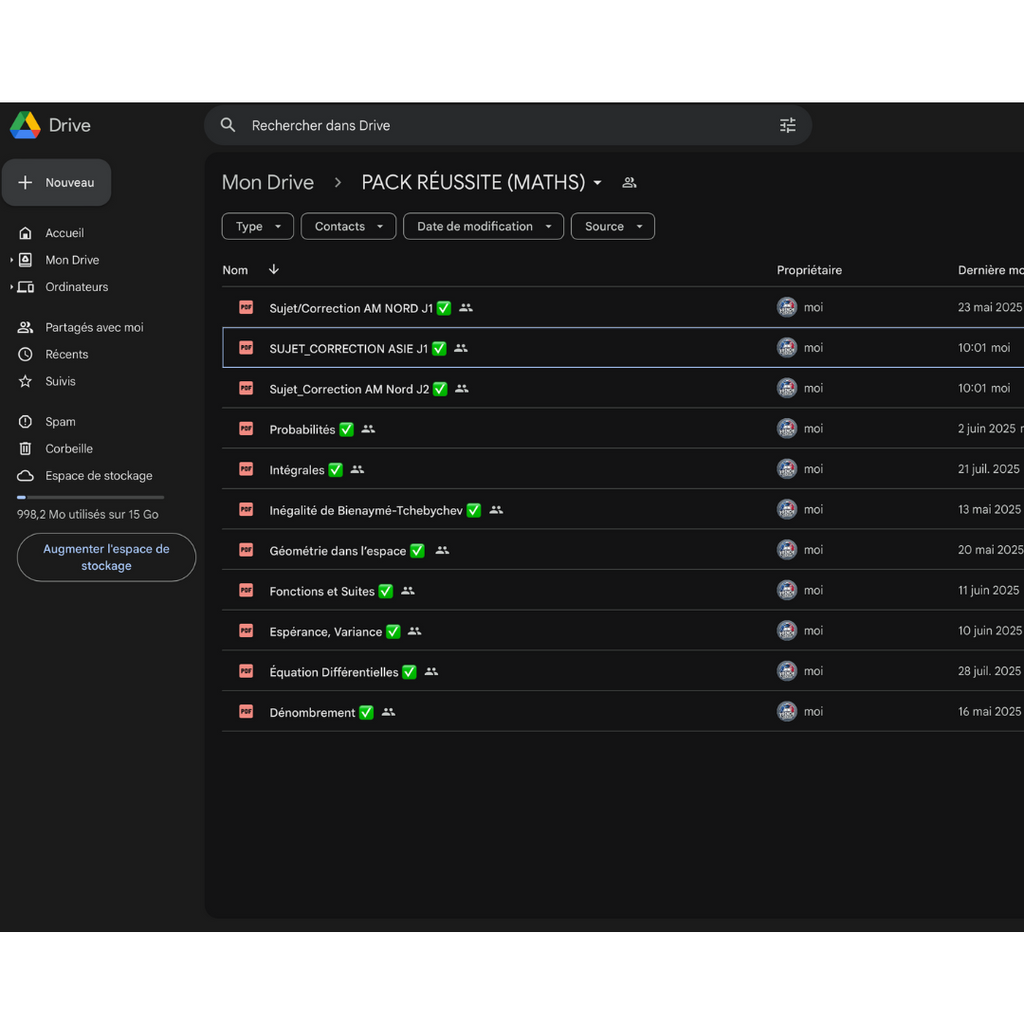Viewport: 1024px width, 1024px height.
Task: Expand the Mon Drive tree arrow
Action: point(12,260)
